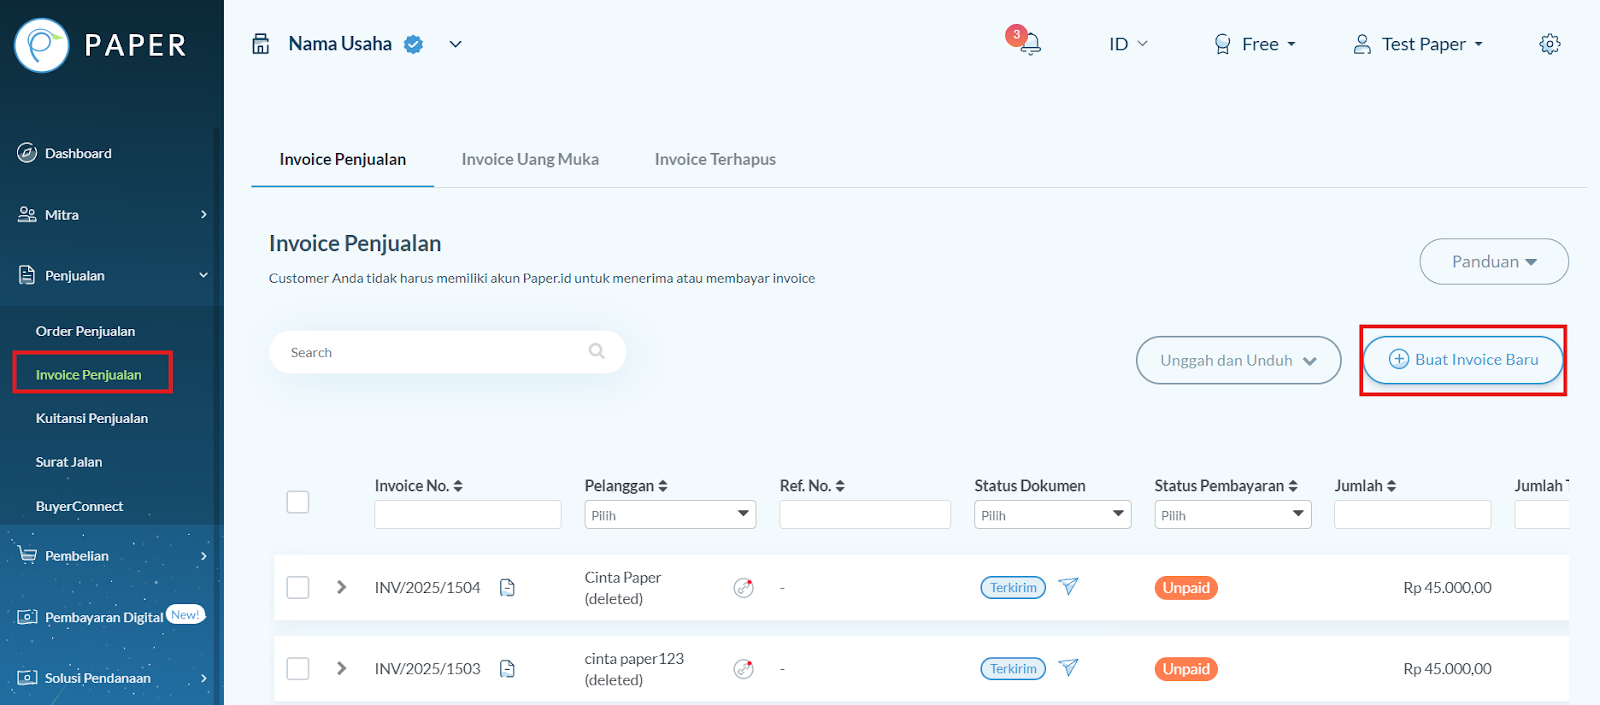Image resolution: width=1600 pixels, height=705 pixels.
Task: Click the PAPER logo
Action: point(100,45)
